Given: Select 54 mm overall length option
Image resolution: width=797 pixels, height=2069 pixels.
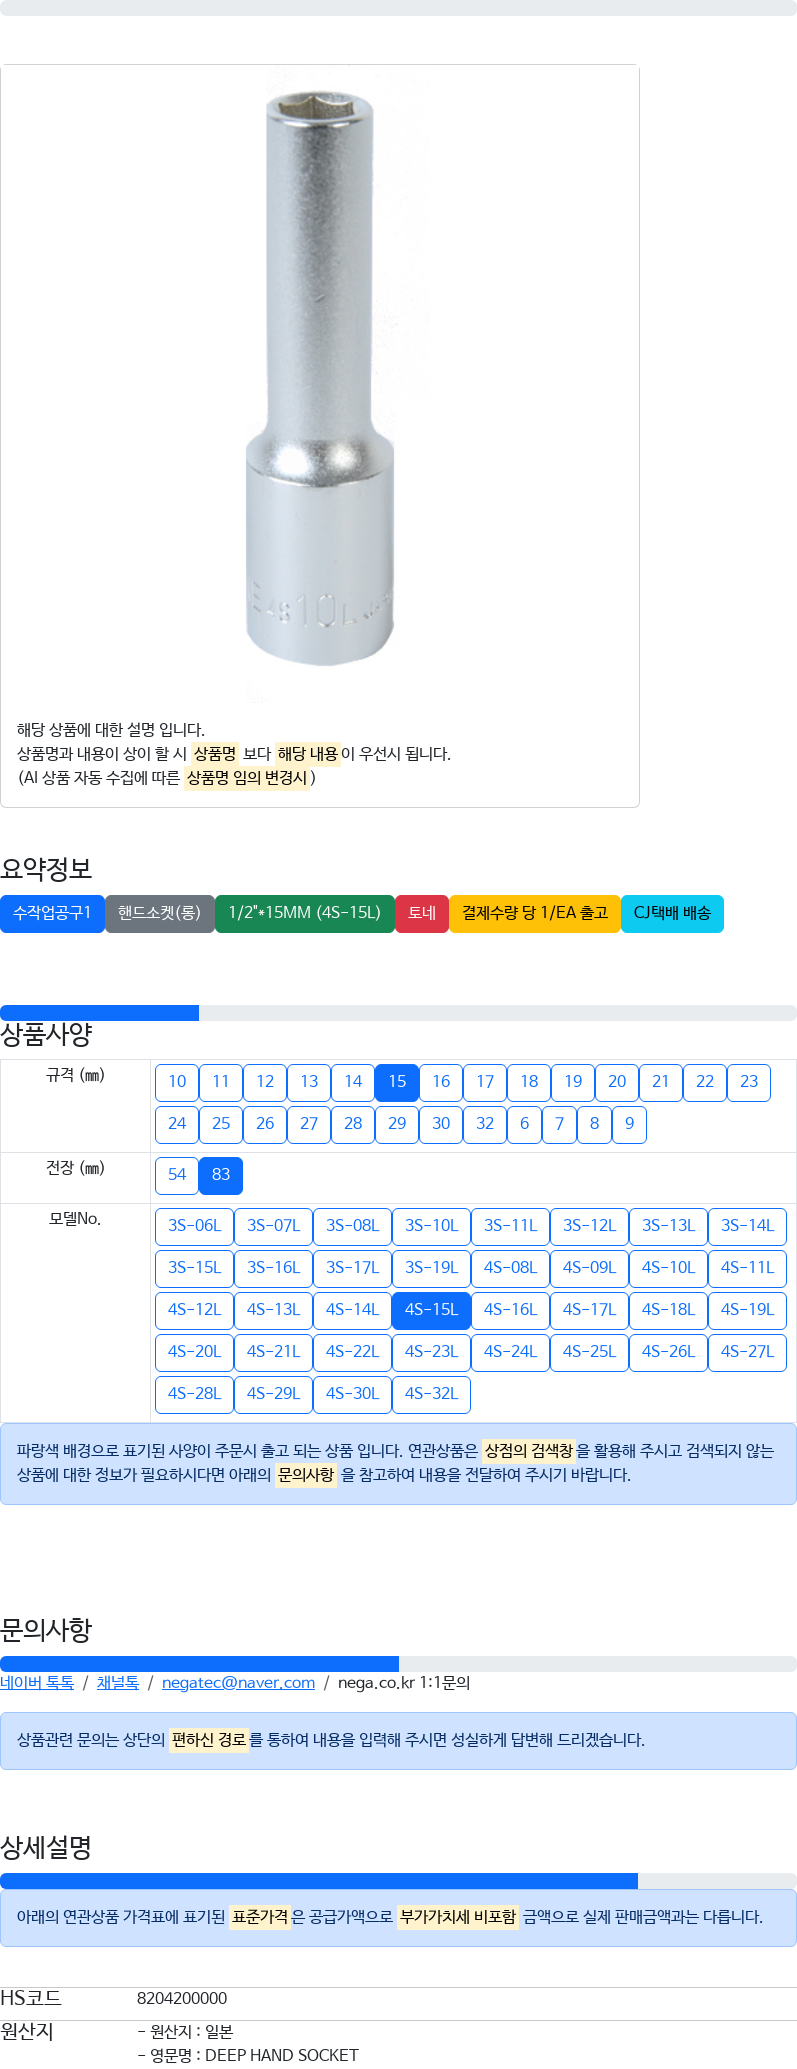Looking at the screenshot, I should (177, 1175).
